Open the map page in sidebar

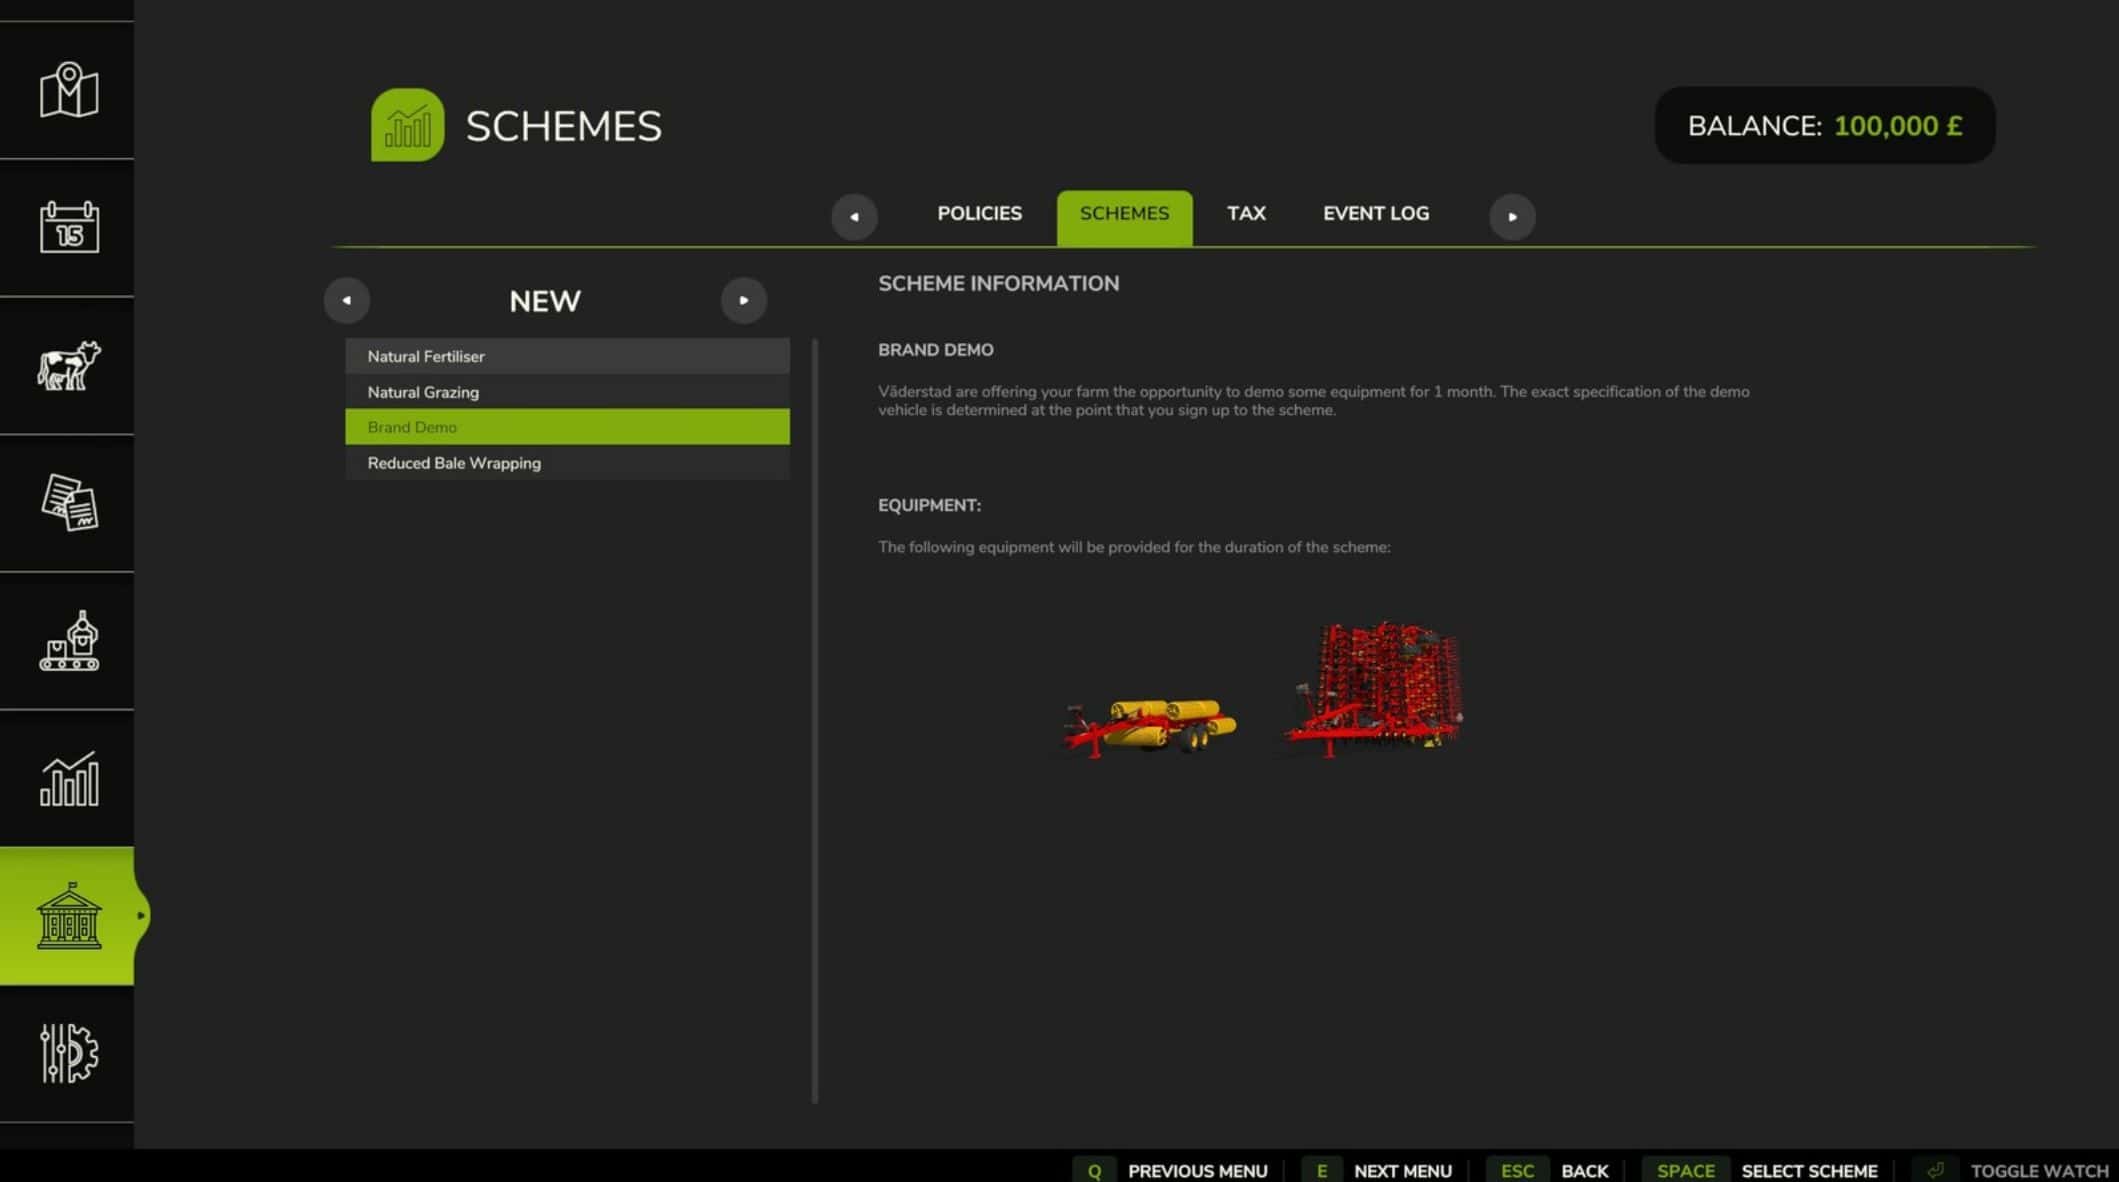[68, 90]
